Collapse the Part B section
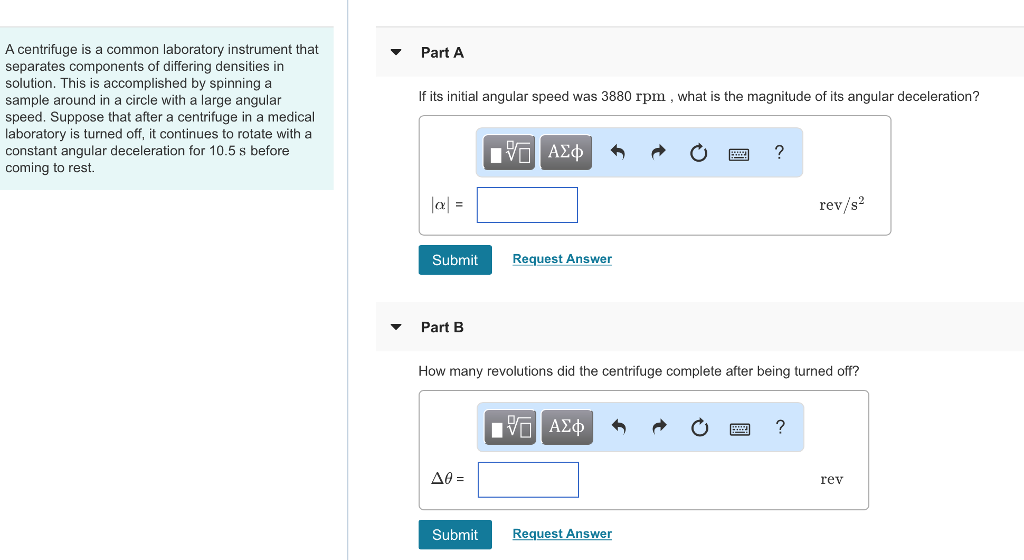 tap(396, 327)
